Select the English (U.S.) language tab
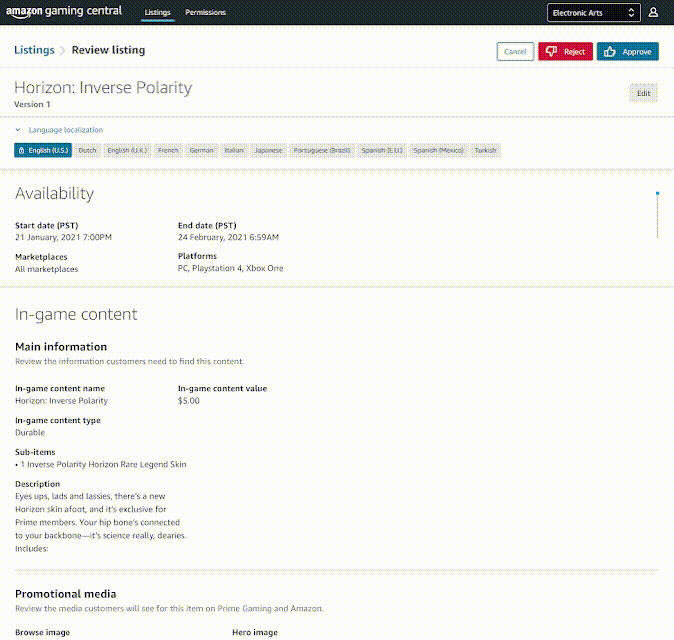This screenshot has width=674, height=640. 43,150
